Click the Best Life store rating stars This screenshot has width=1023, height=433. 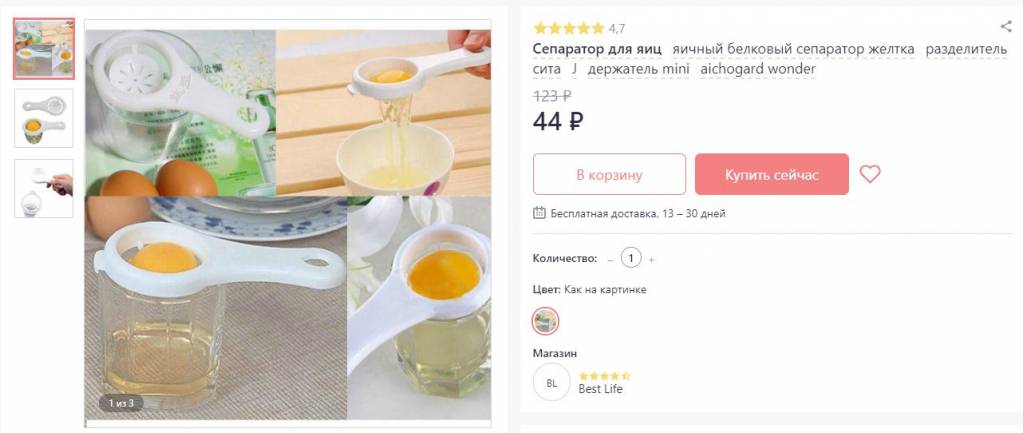pyautogui.click(x=604, y=376)
